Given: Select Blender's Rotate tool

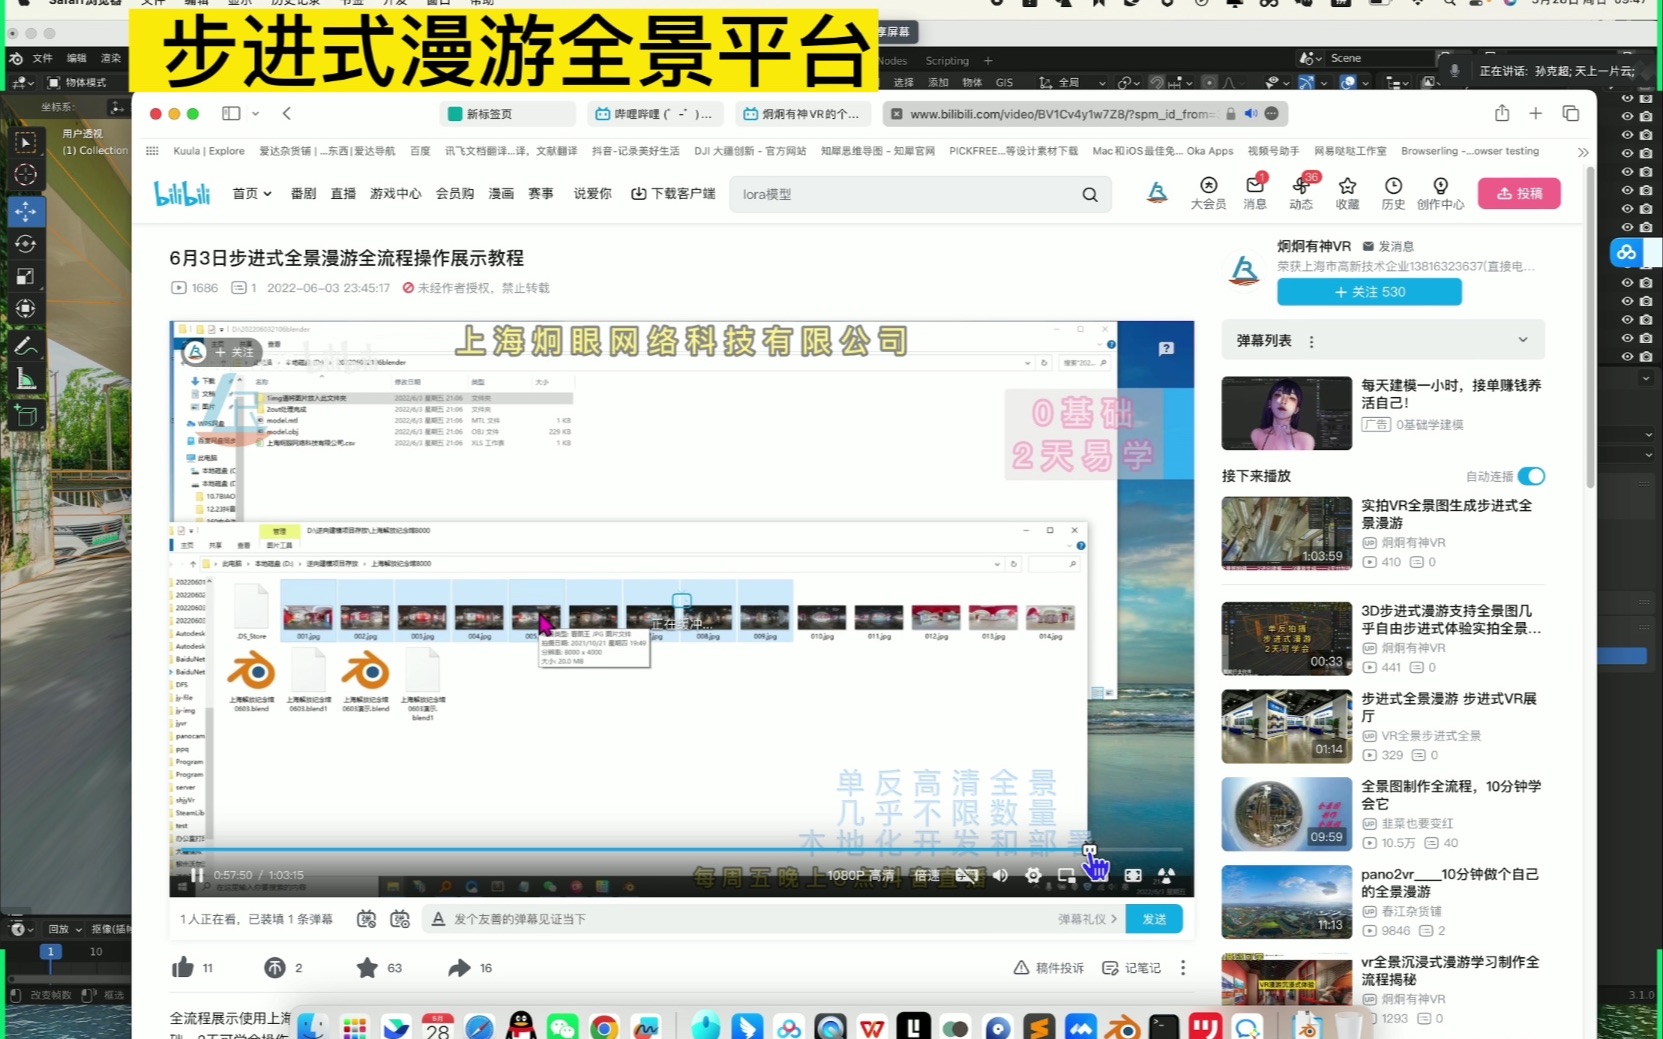Looking at the screenshot, I should coord(26,244).
